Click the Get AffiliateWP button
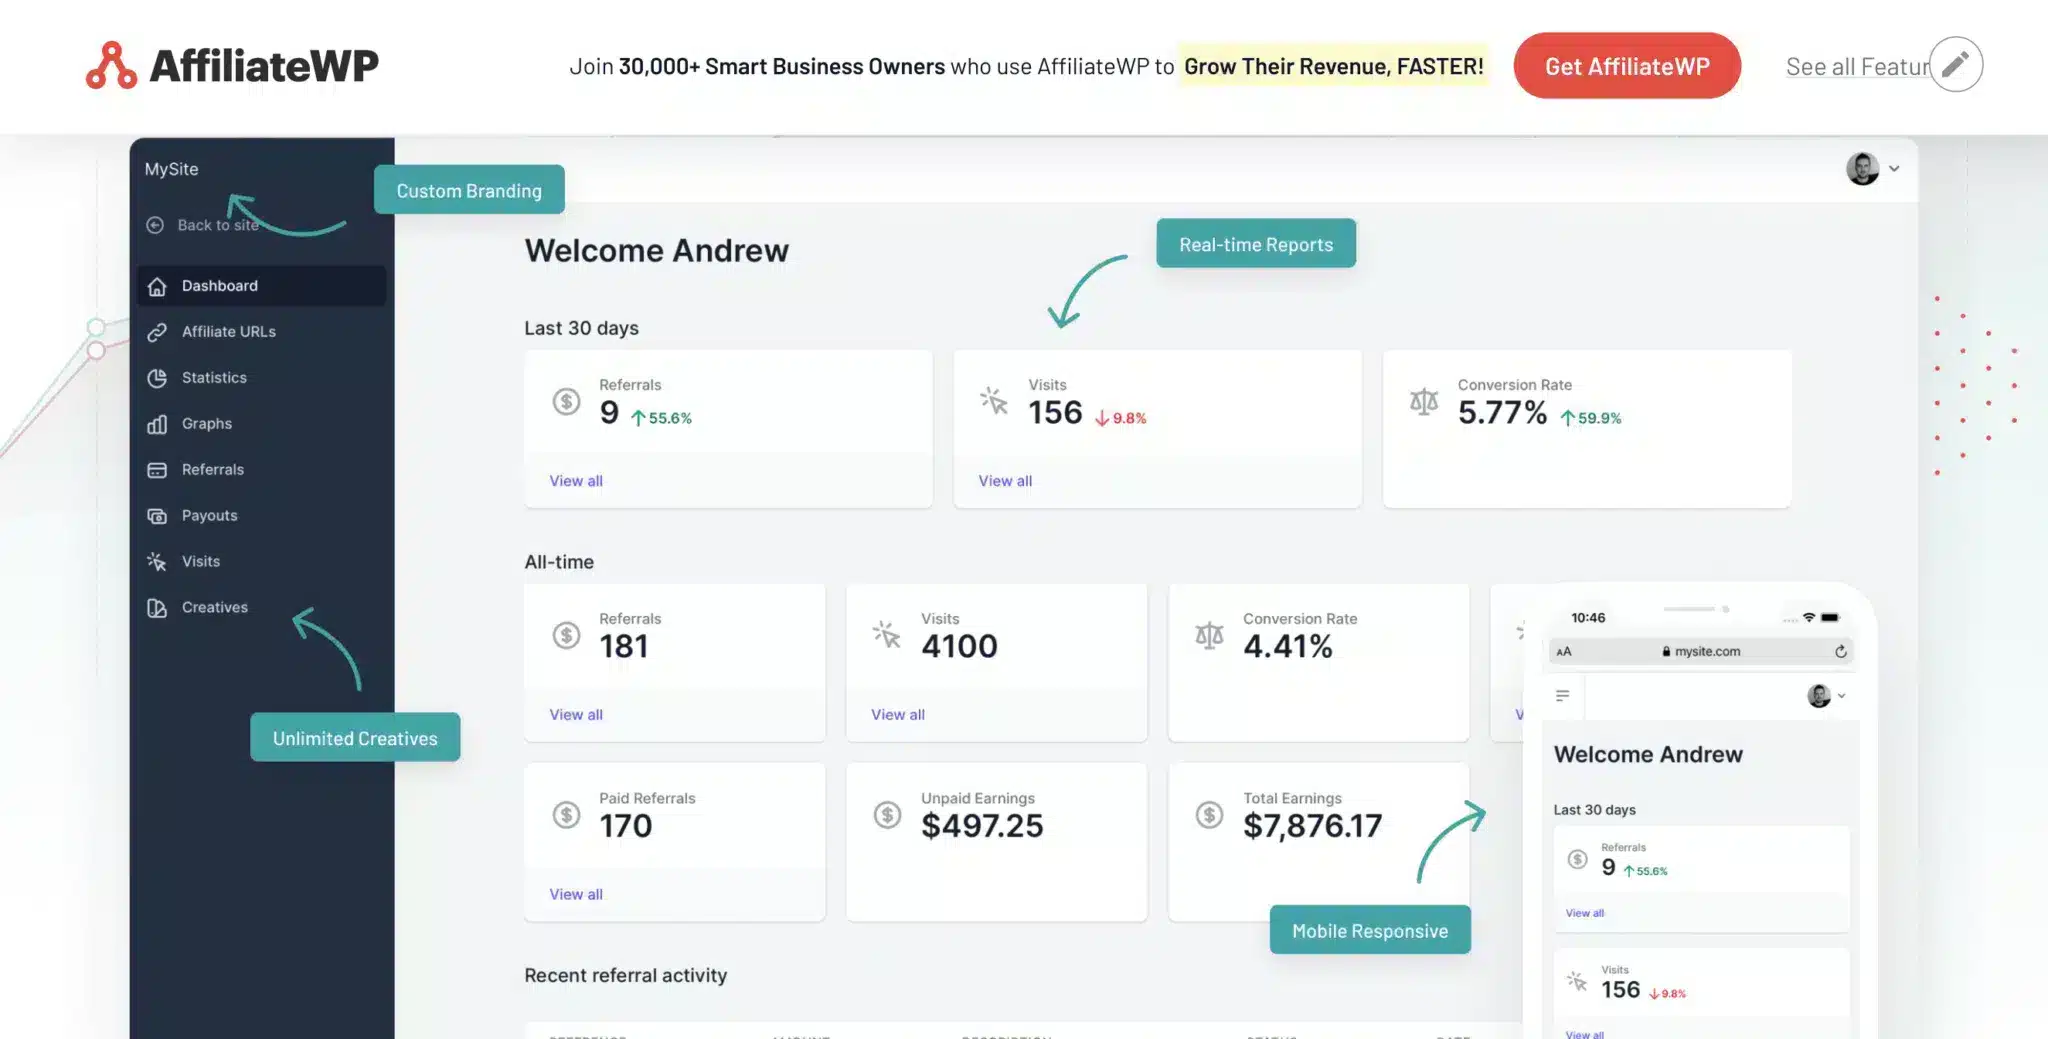This screenshot has width=2048, height=1039. (x=1627, y=66)
